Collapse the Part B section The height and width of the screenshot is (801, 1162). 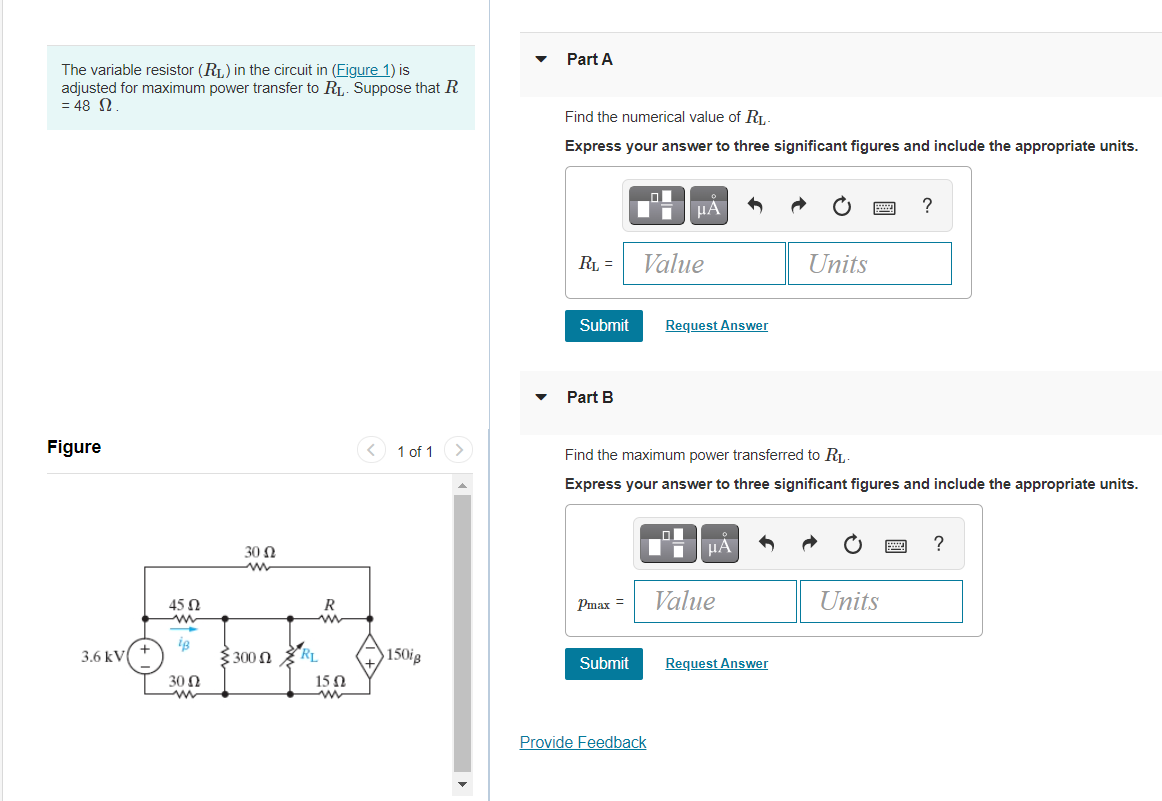coord(541,397)
